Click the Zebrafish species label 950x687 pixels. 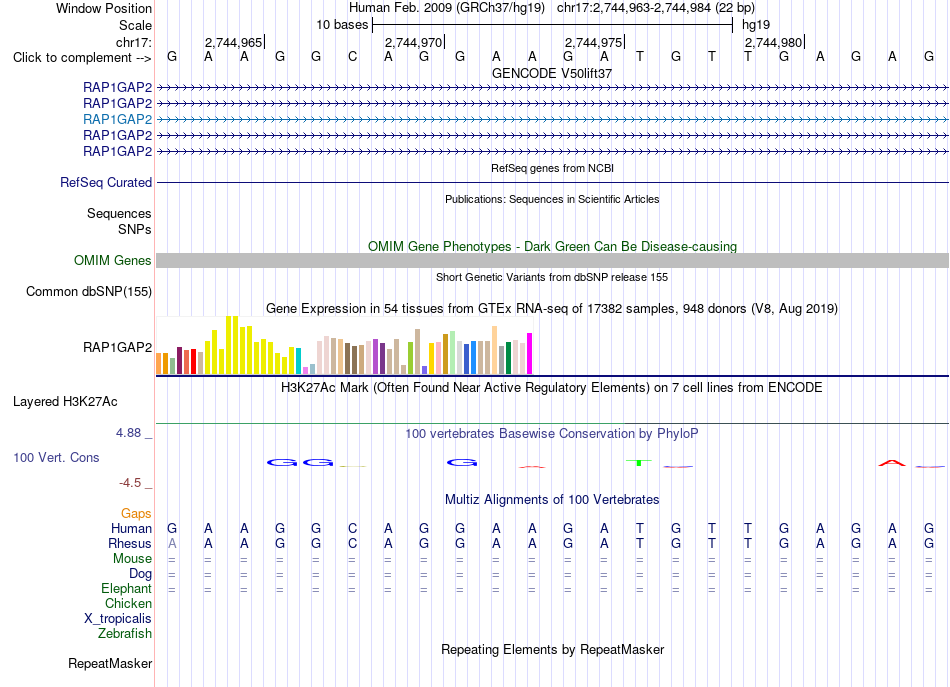click(x=125, y=633)
